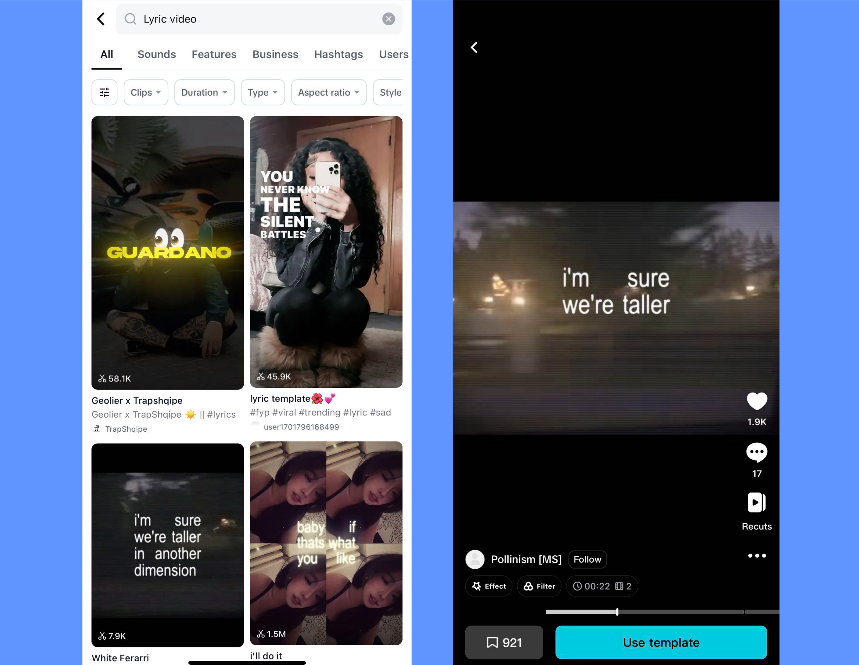The image size is (859, 665).
Task: Open the Clips filter dropdown
Action: point(145,92)
